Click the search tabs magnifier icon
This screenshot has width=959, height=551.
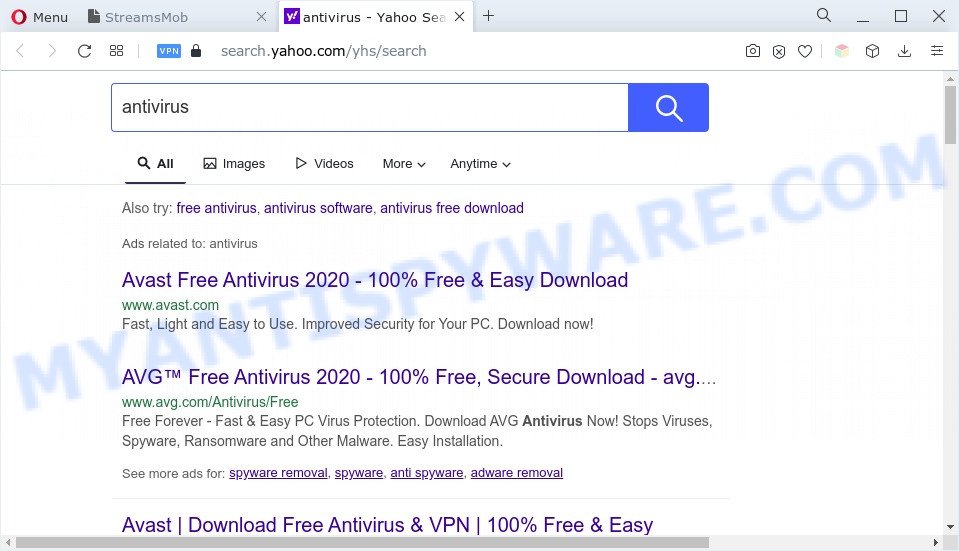(x=824, y=15)
